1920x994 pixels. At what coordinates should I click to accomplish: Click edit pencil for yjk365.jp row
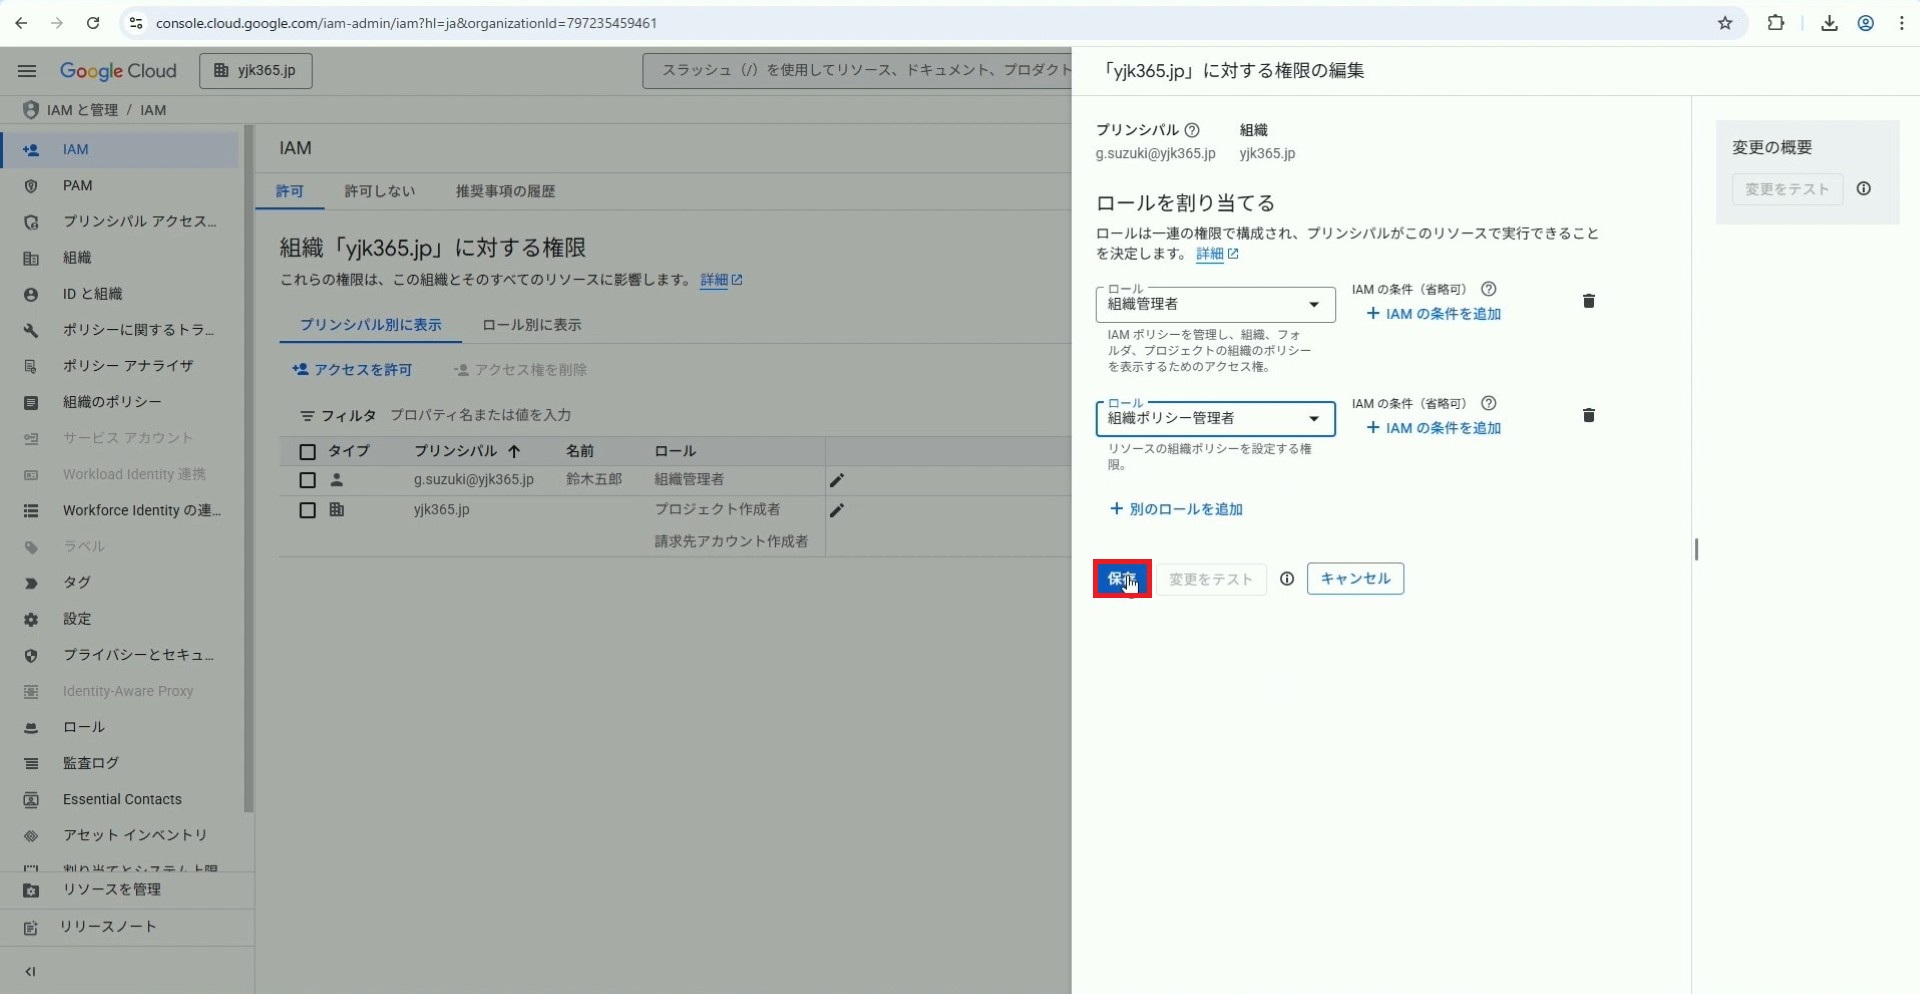(837, 510)
